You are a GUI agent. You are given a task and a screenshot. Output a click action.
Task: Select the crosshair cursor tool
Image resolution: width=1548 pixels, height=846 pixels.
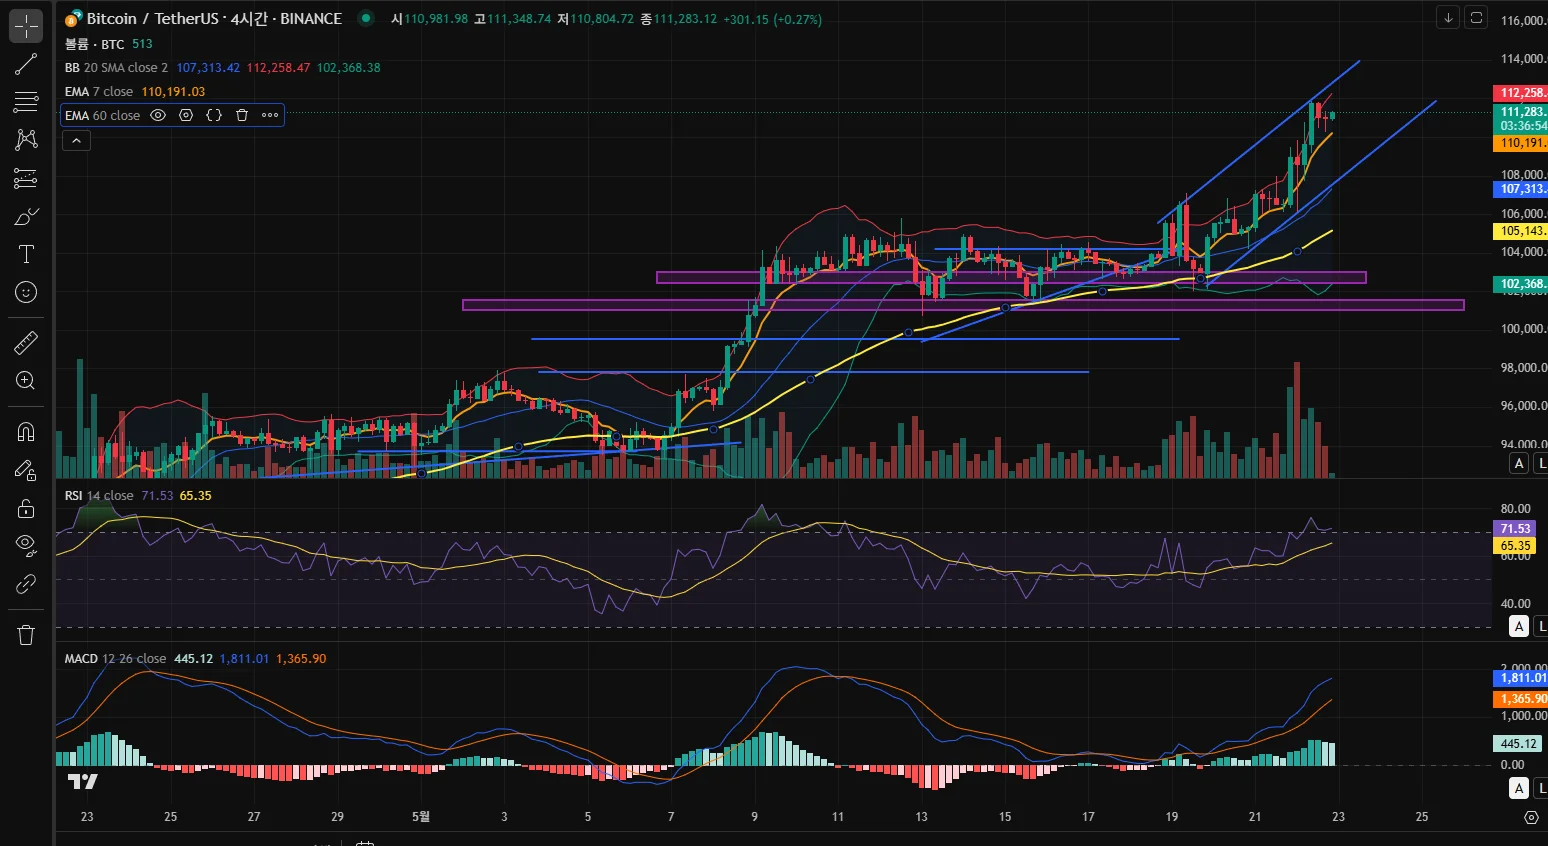(26, 26)
